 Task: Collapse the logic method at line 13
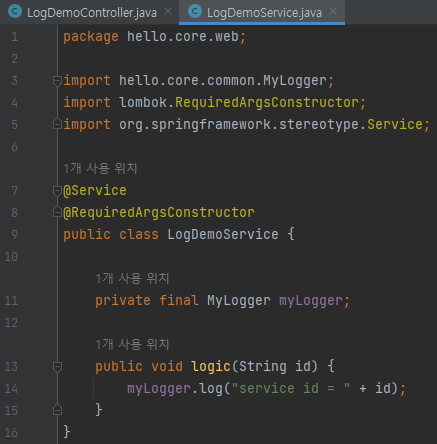tap(57, 367)
